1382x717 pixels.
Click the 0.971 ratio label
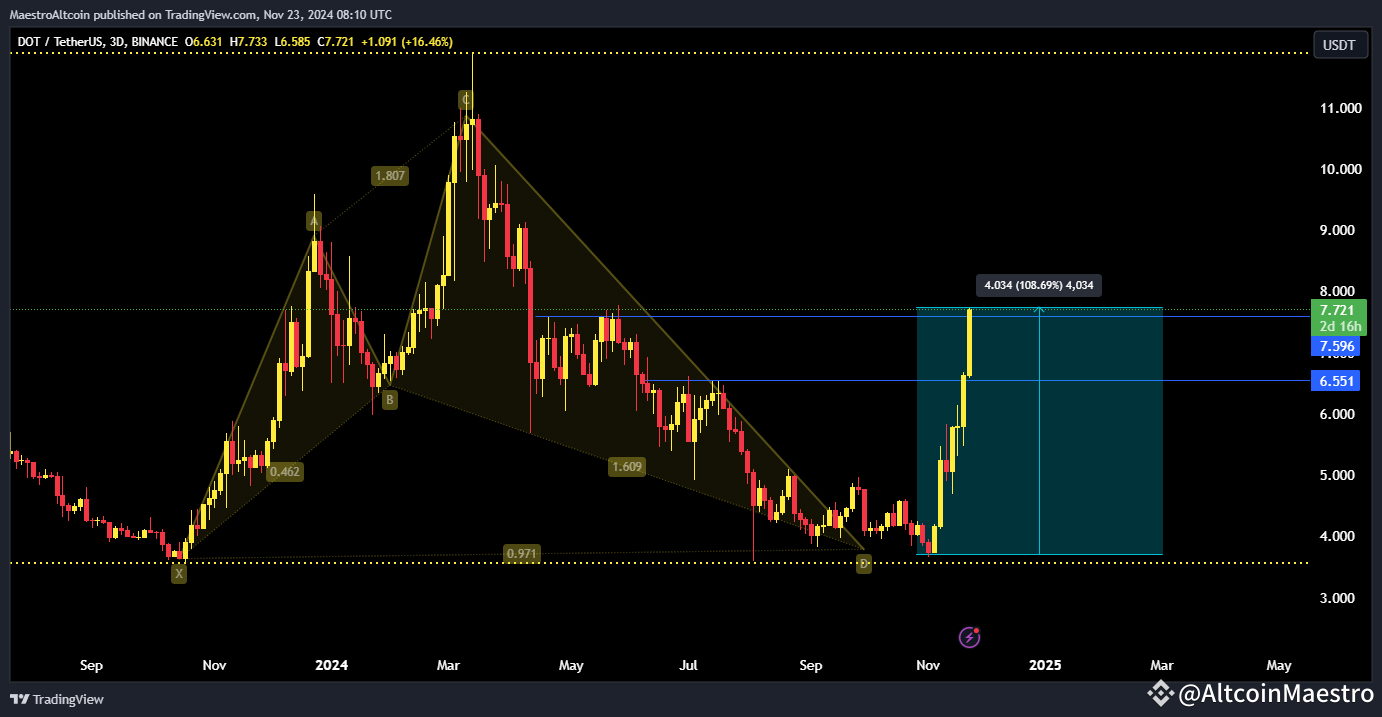click(x=522, y=553)
